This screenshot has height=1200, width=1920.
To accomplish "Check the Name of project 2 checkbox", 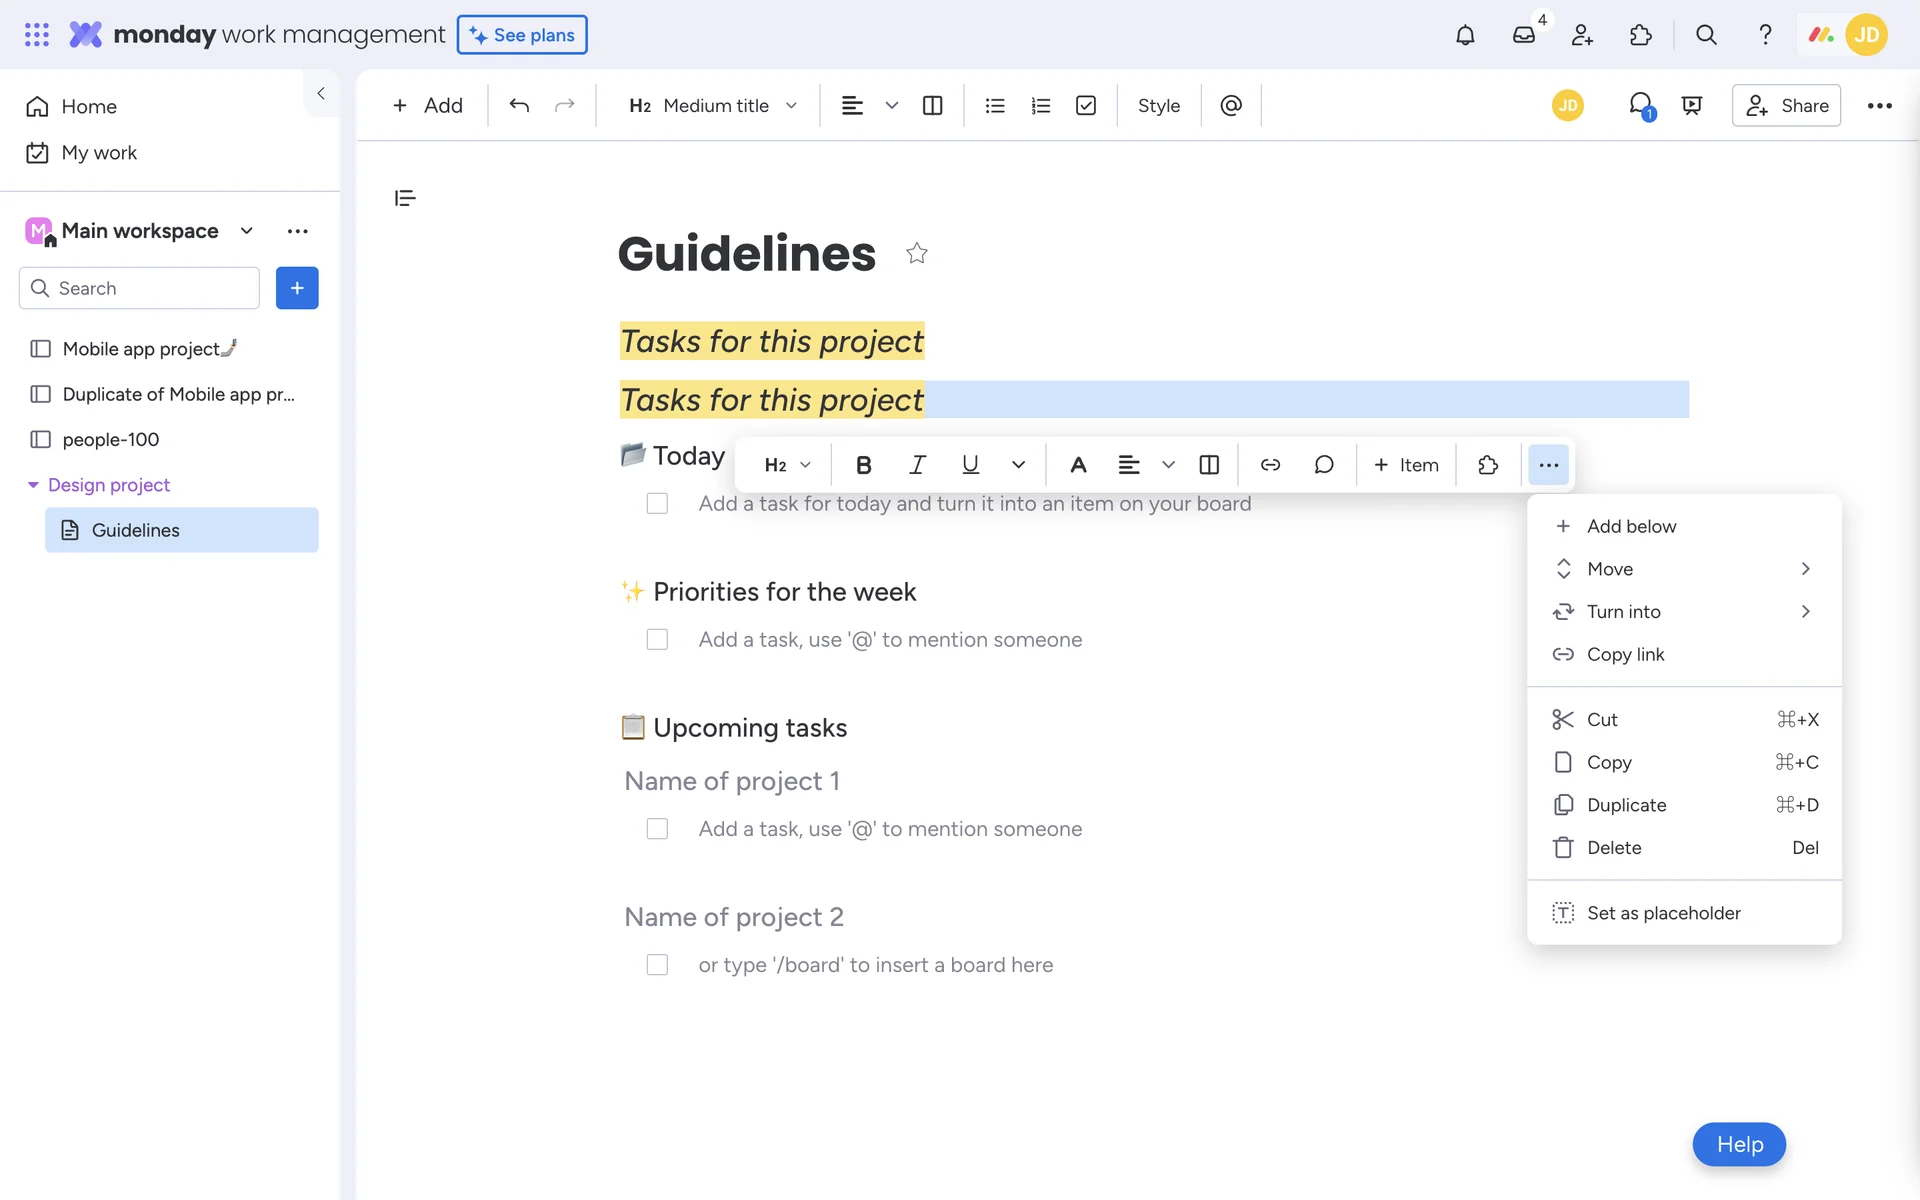I will 657,965.
